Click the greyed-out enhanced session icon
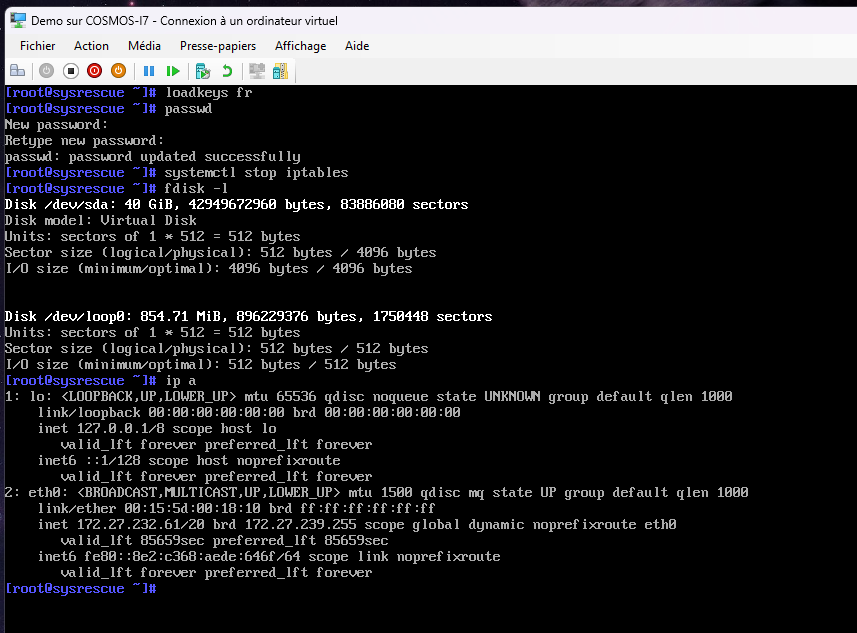 point(257,71)
